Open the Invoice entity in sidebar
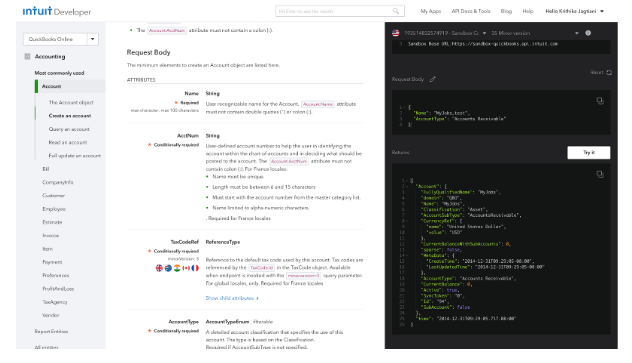The image size is (632, 363). coord(51,236)
